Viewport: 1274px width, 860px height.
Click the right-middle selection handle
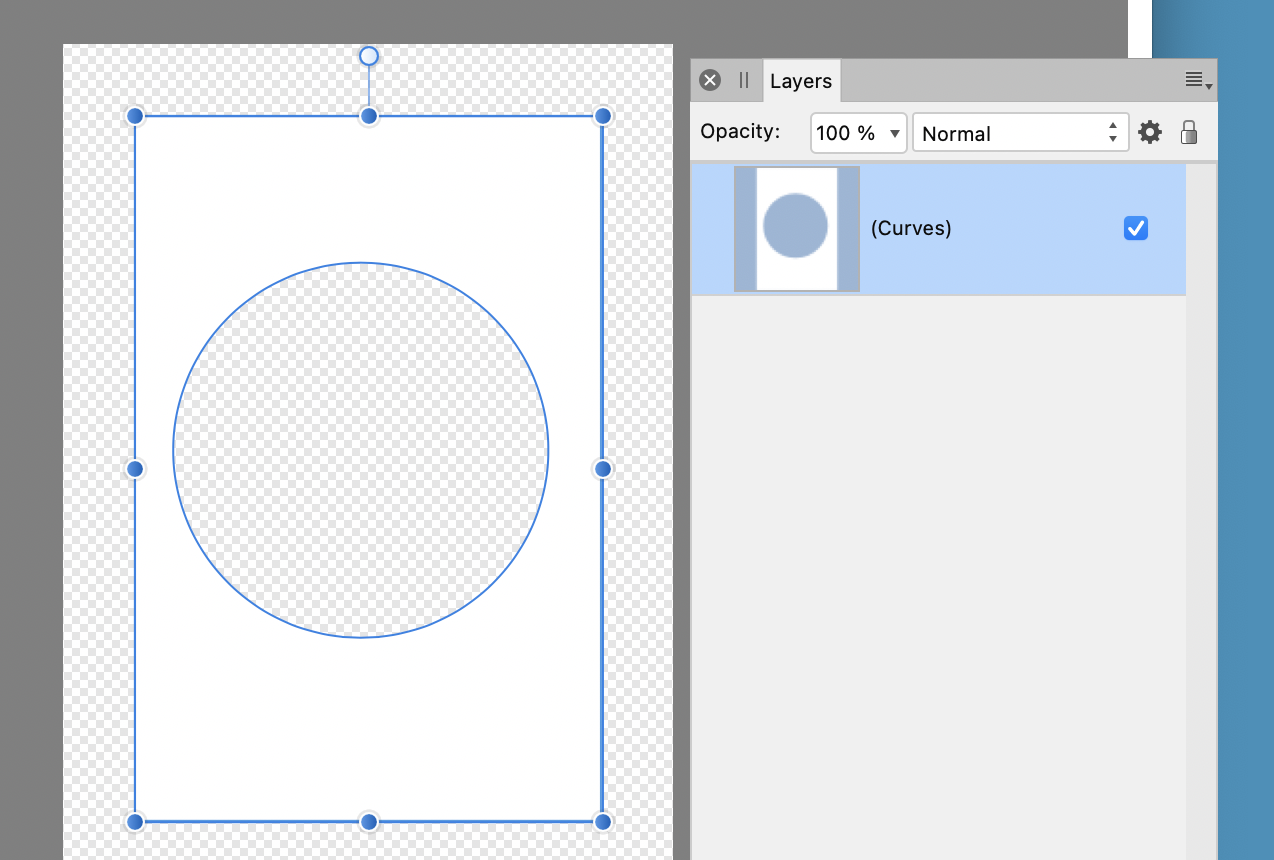(x=603, y=469)
